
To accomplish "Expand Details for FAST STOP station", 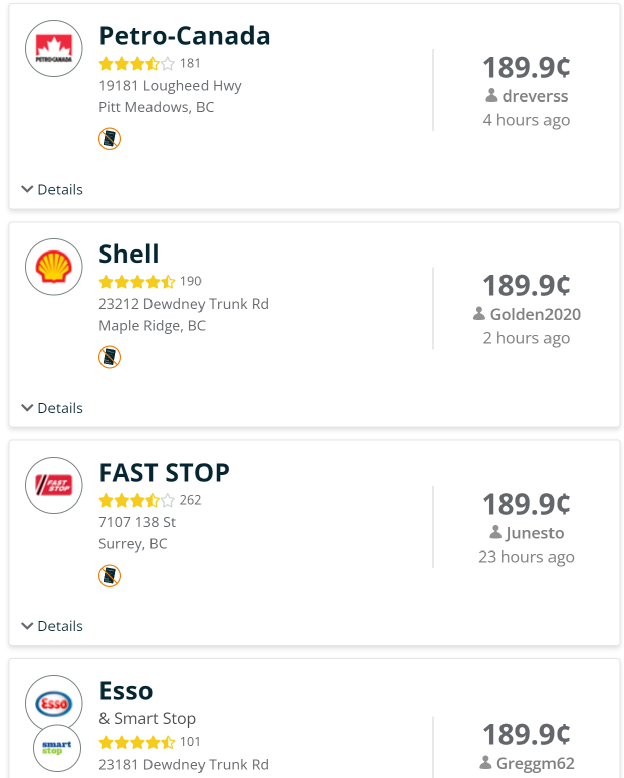I will [52, 626].
